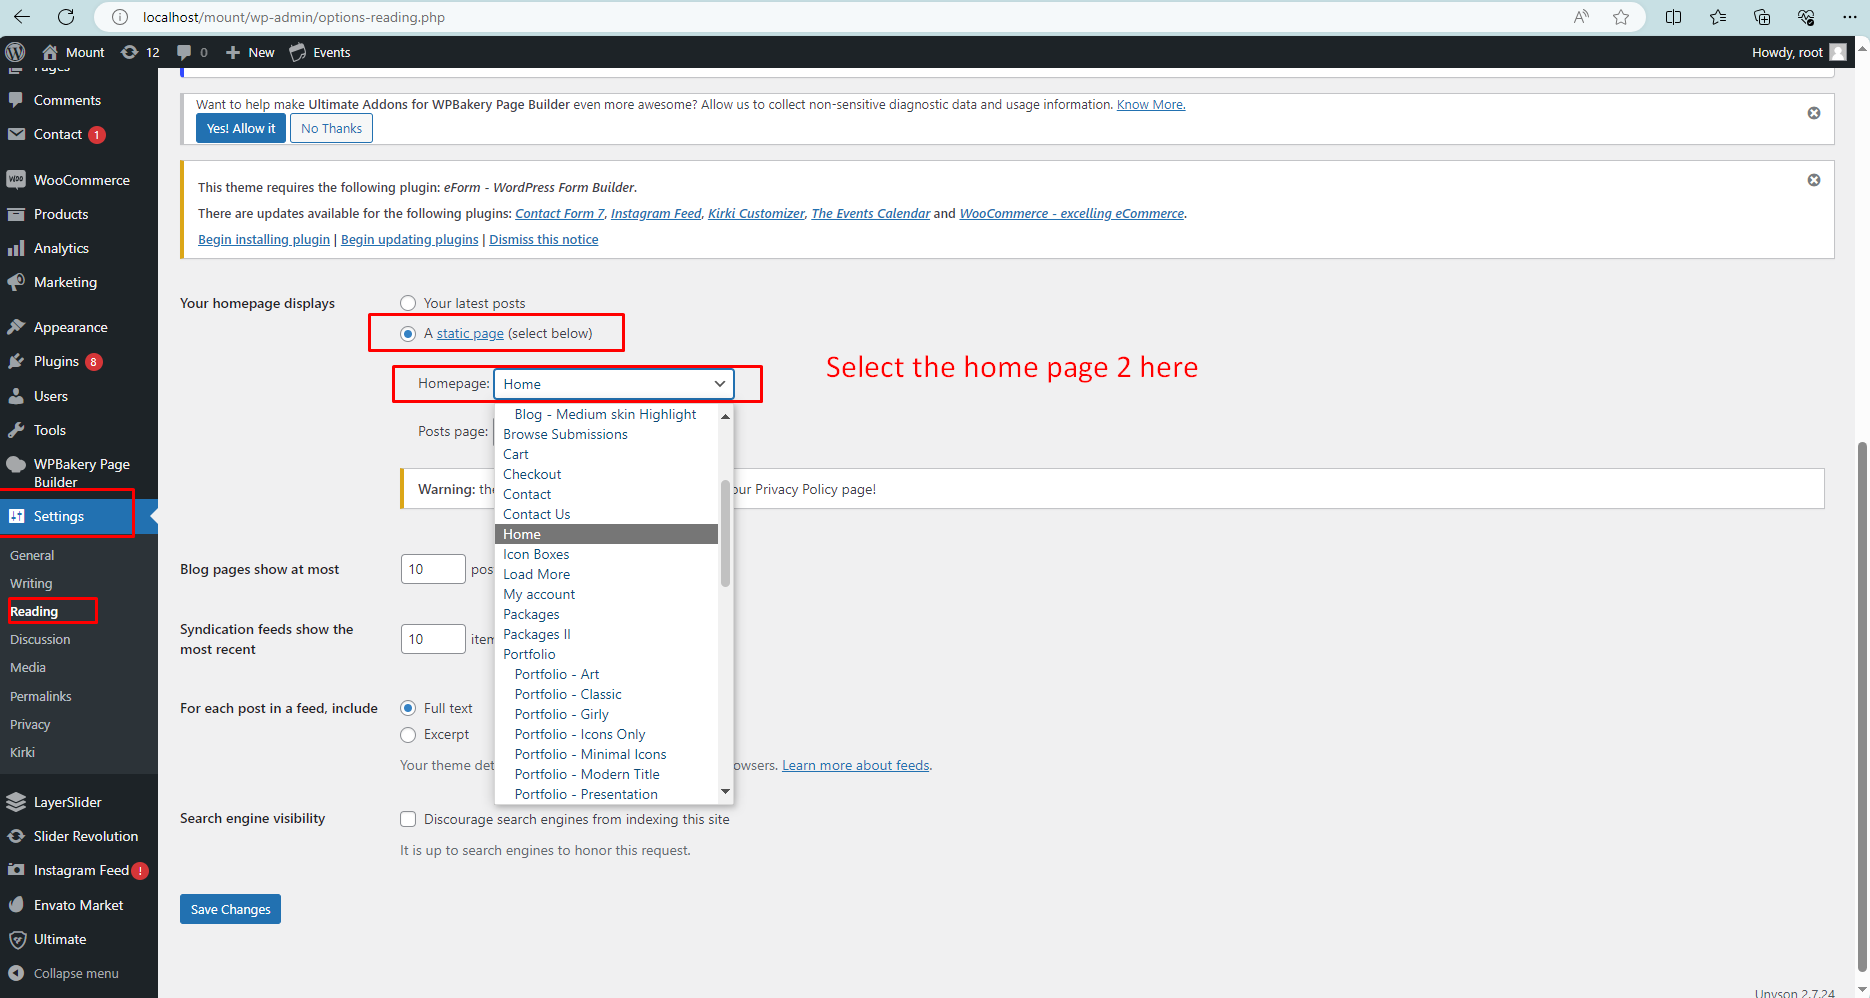Select Excerpt feed radio button

408,735
